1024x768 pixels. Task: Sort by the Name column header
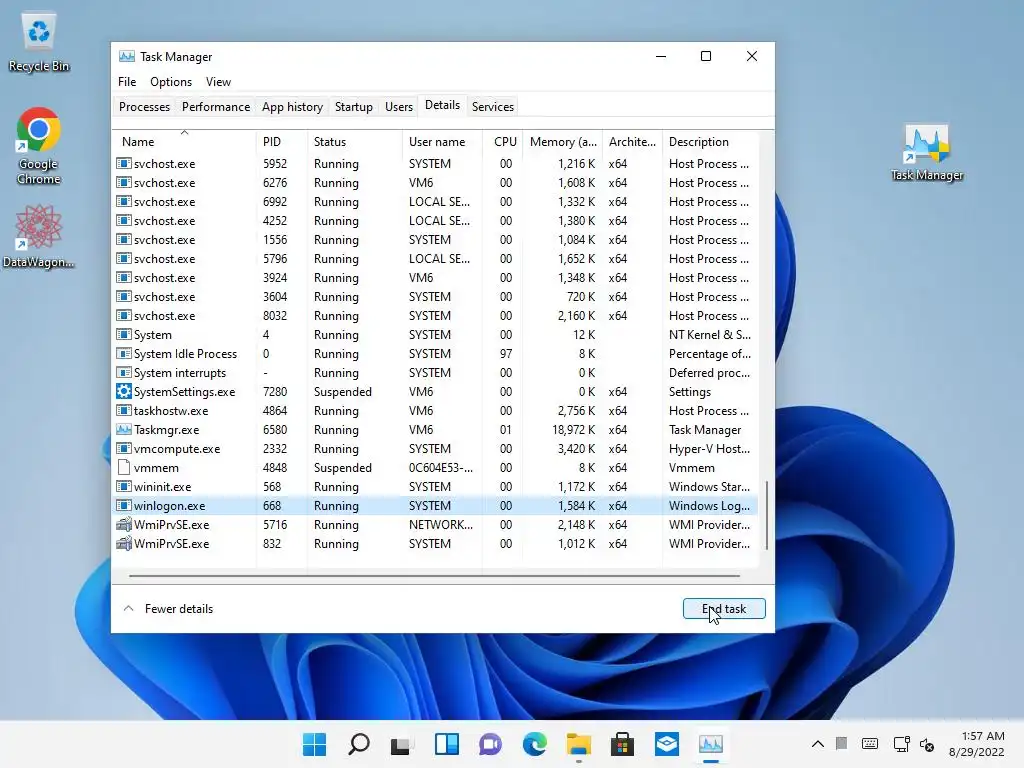(184, 142)
